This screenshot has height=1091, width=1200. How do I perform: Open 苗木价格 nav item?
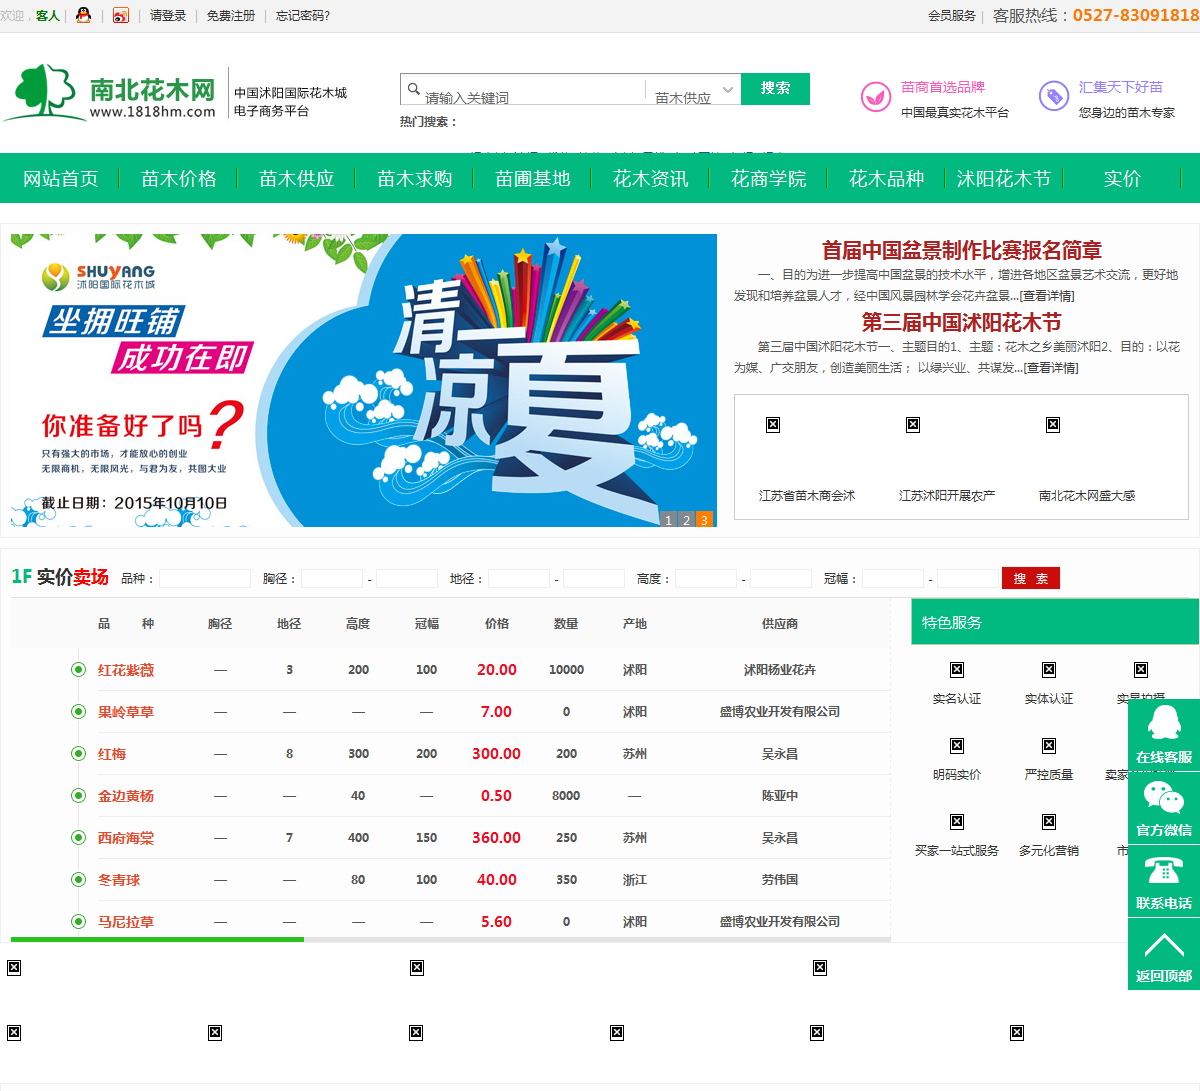point(179,178)
